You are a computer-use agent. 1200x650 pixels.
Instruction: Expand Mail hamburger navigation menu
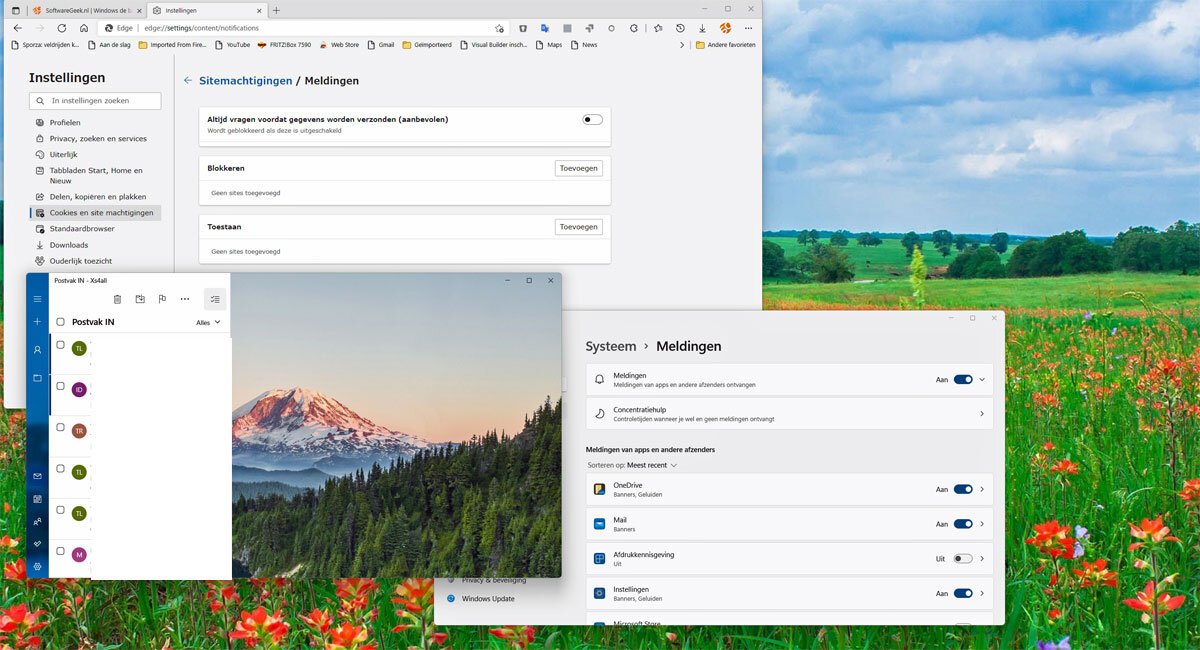[37, 299]
